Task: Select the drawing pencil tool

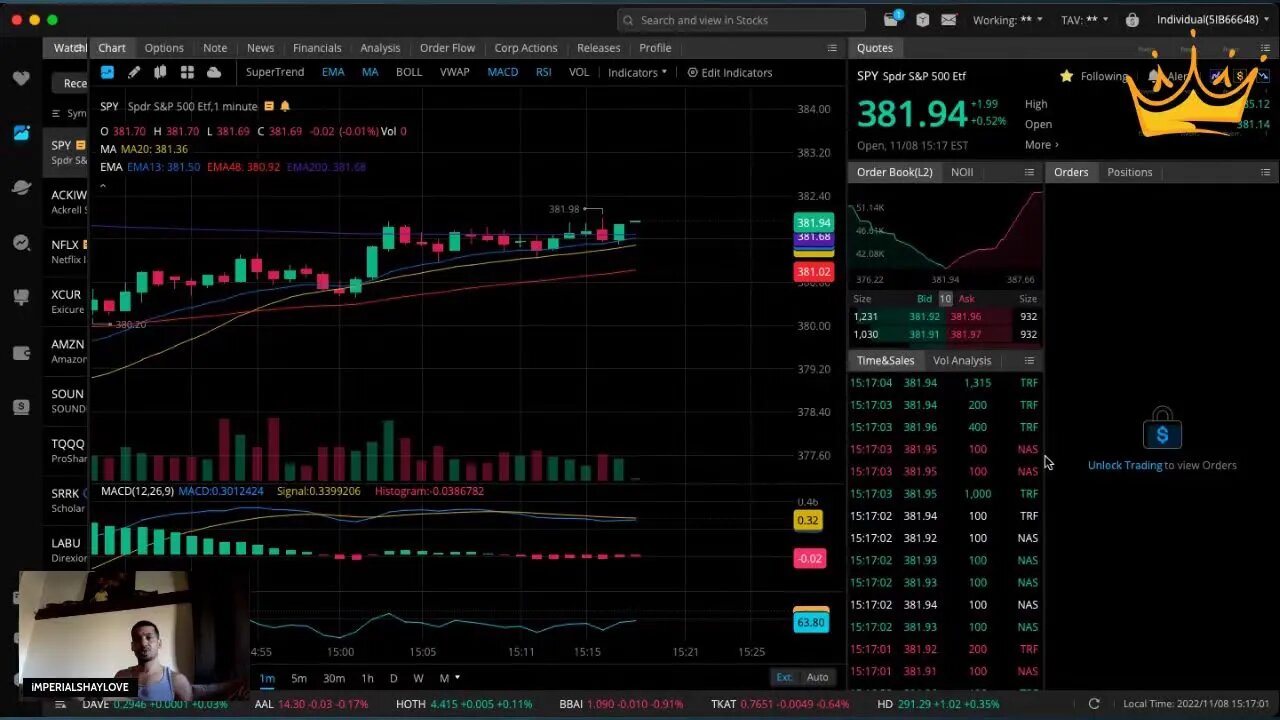Action: 134,73
